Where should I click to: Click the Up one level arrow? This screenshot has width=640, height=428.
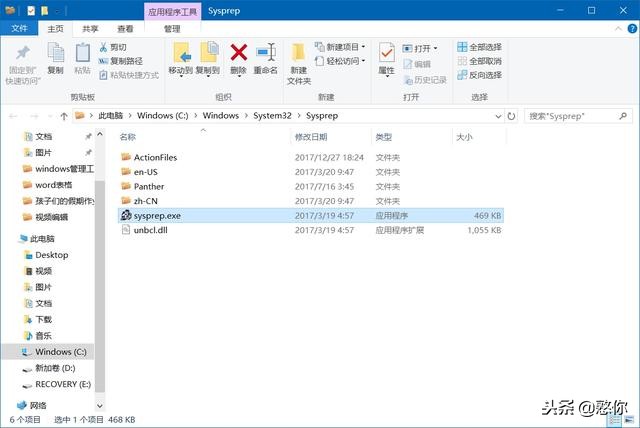[x=64, y=116]
